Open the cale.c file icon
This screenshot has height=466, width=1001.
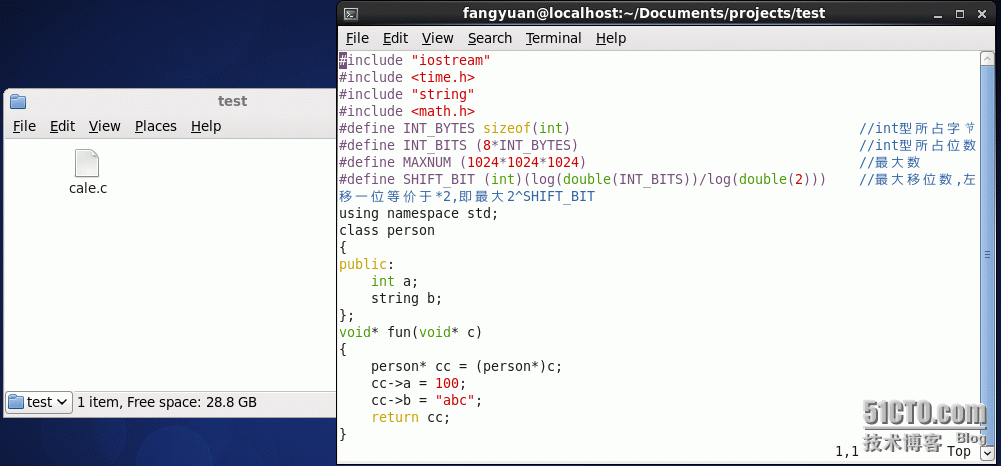click(87, 163)
